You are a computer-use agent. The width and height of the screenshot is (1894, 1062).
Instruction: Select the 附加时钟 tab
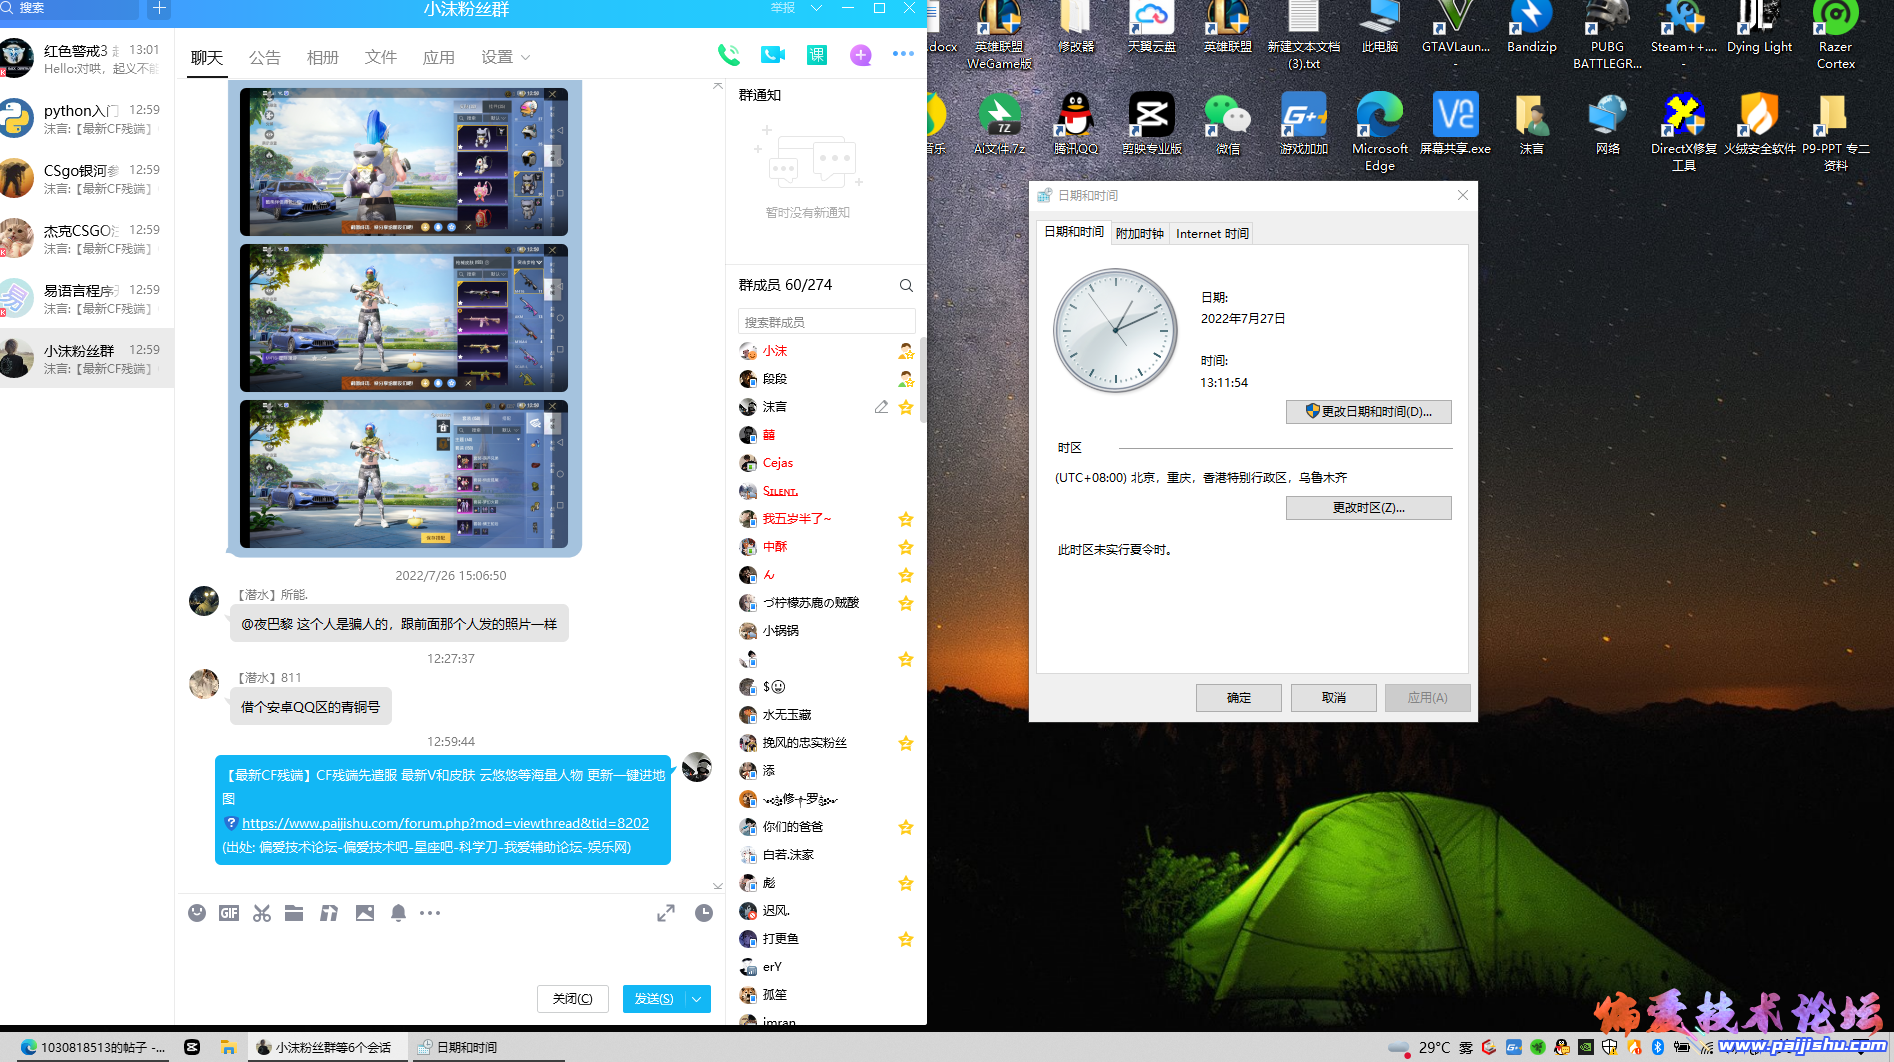(x=1140, y=233)
